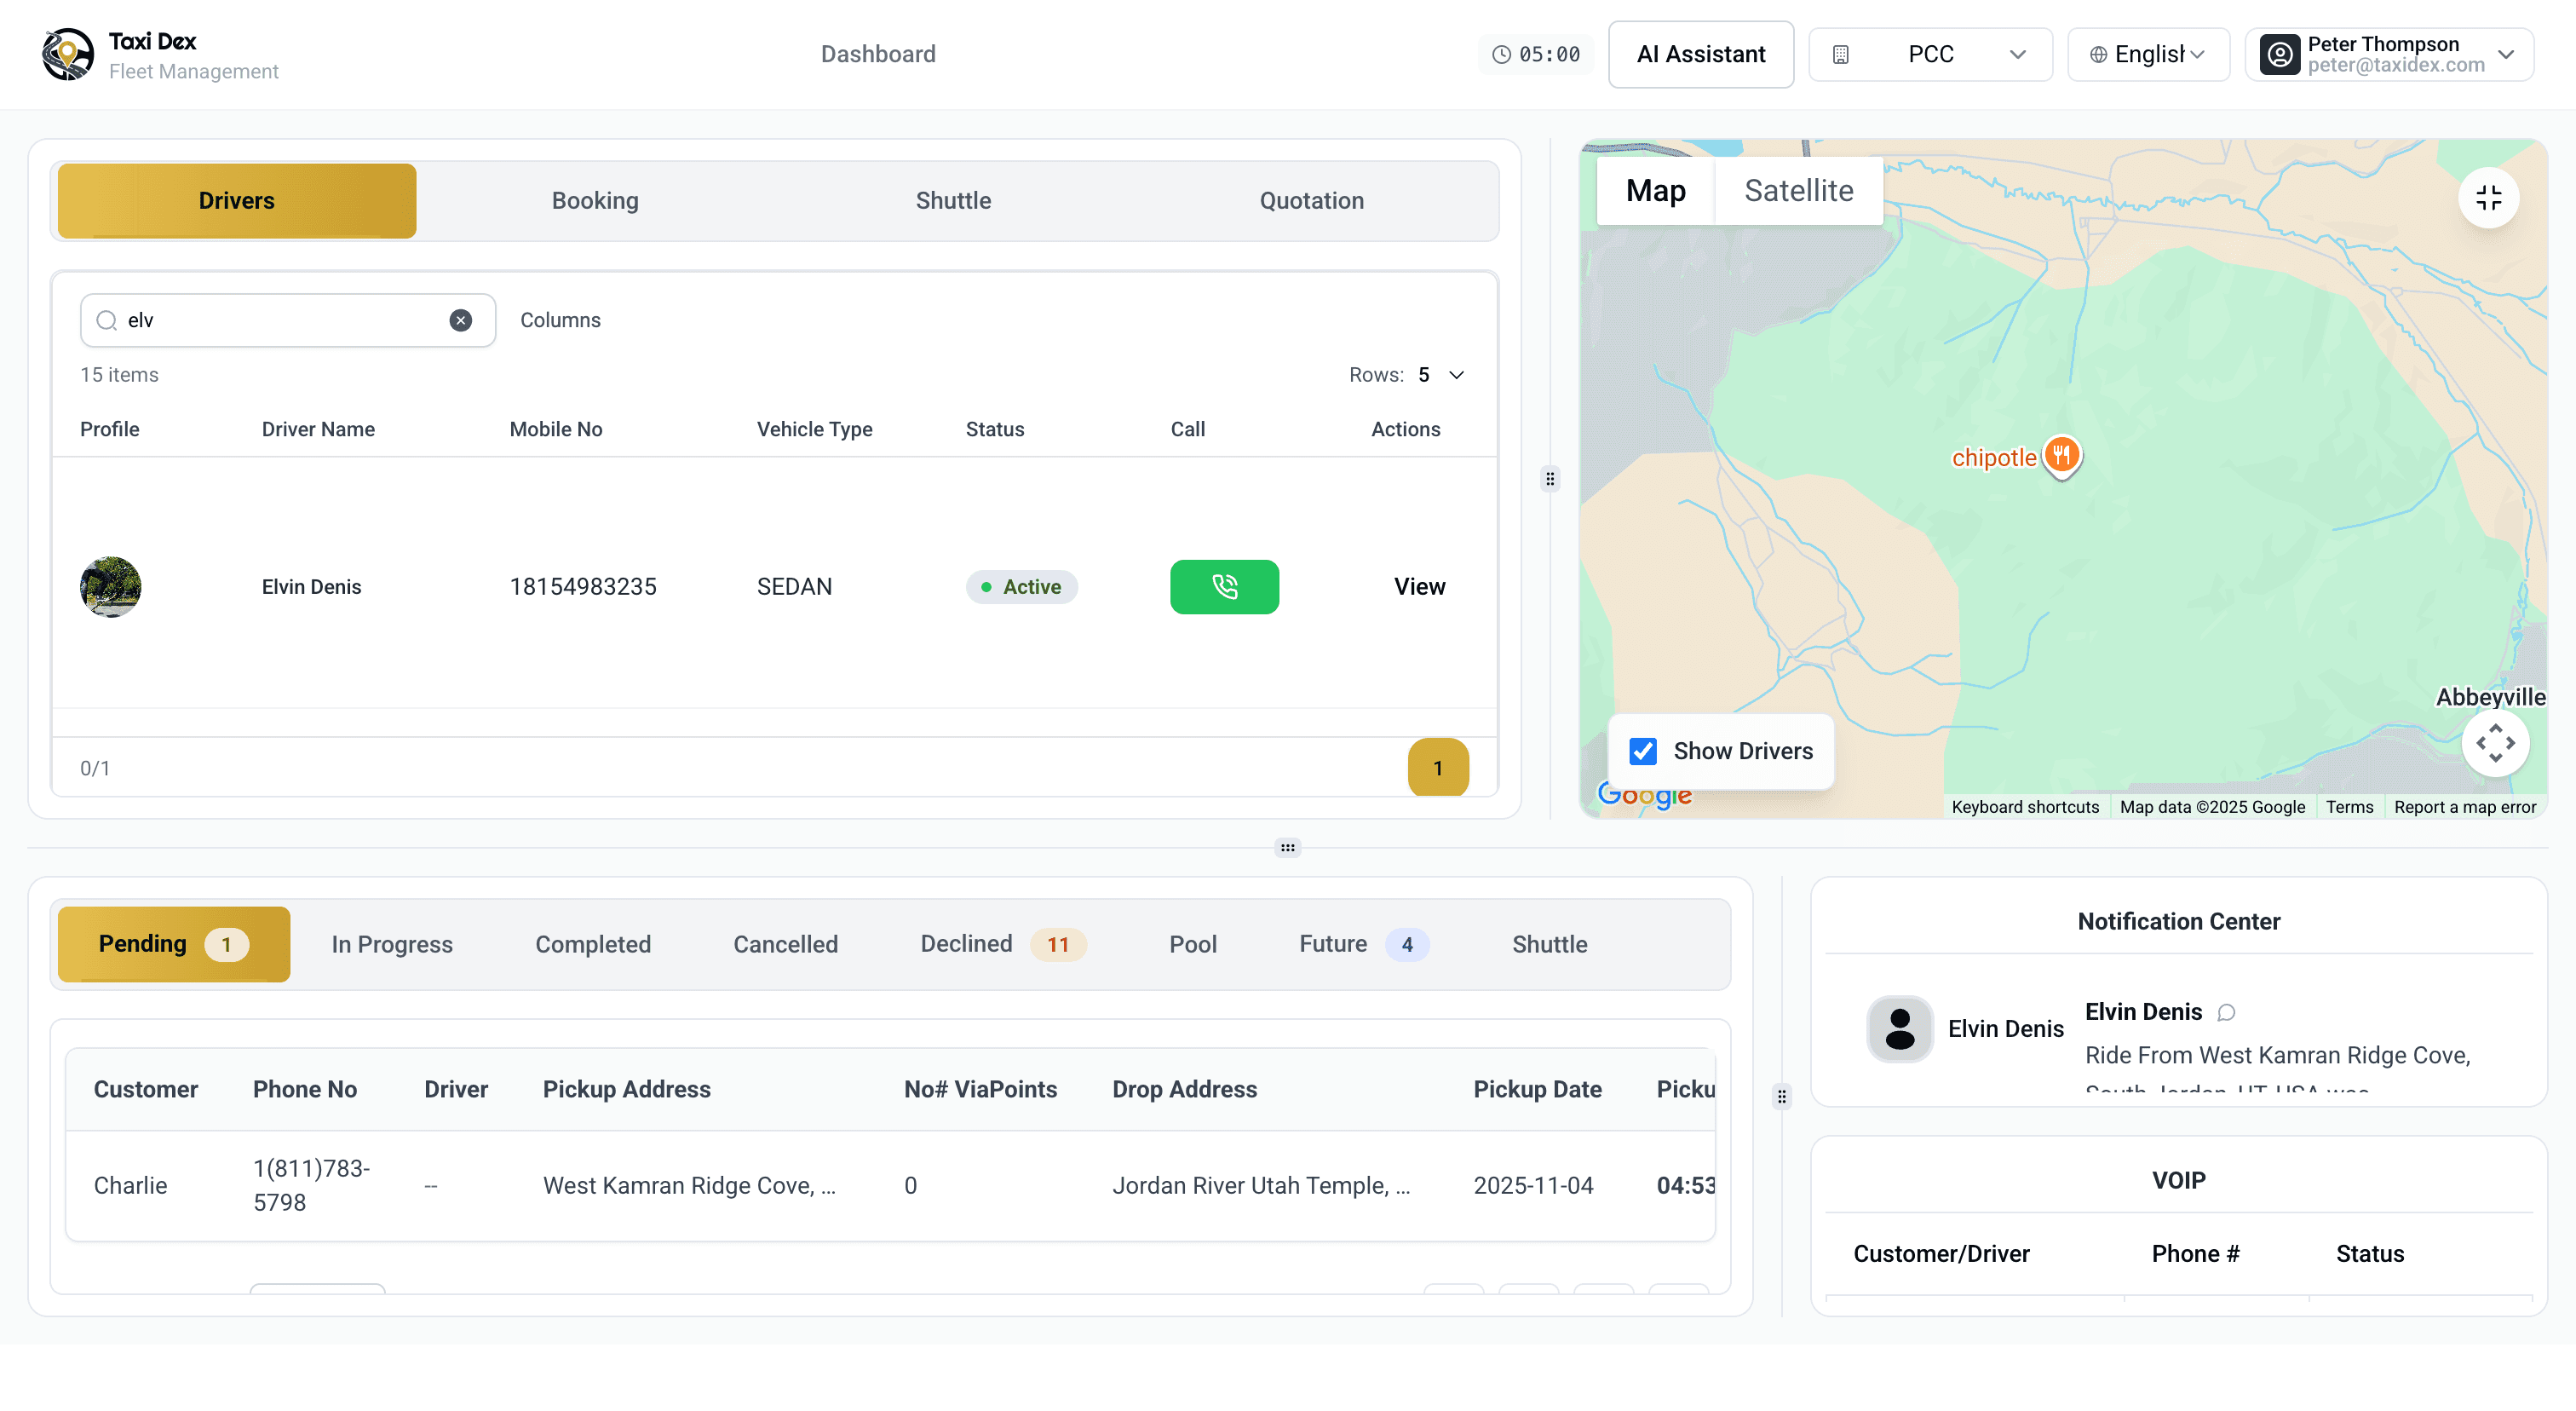Click the Taxi Dex logo icon
This screenshot has width=2576, height=1411.
(68, 54)
